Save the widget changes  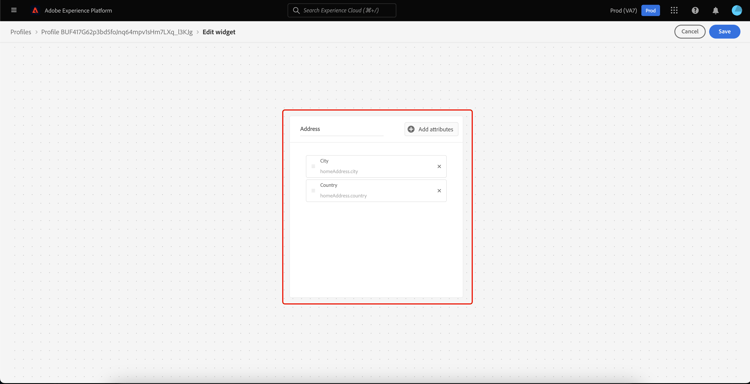click(x=725, y=32)
